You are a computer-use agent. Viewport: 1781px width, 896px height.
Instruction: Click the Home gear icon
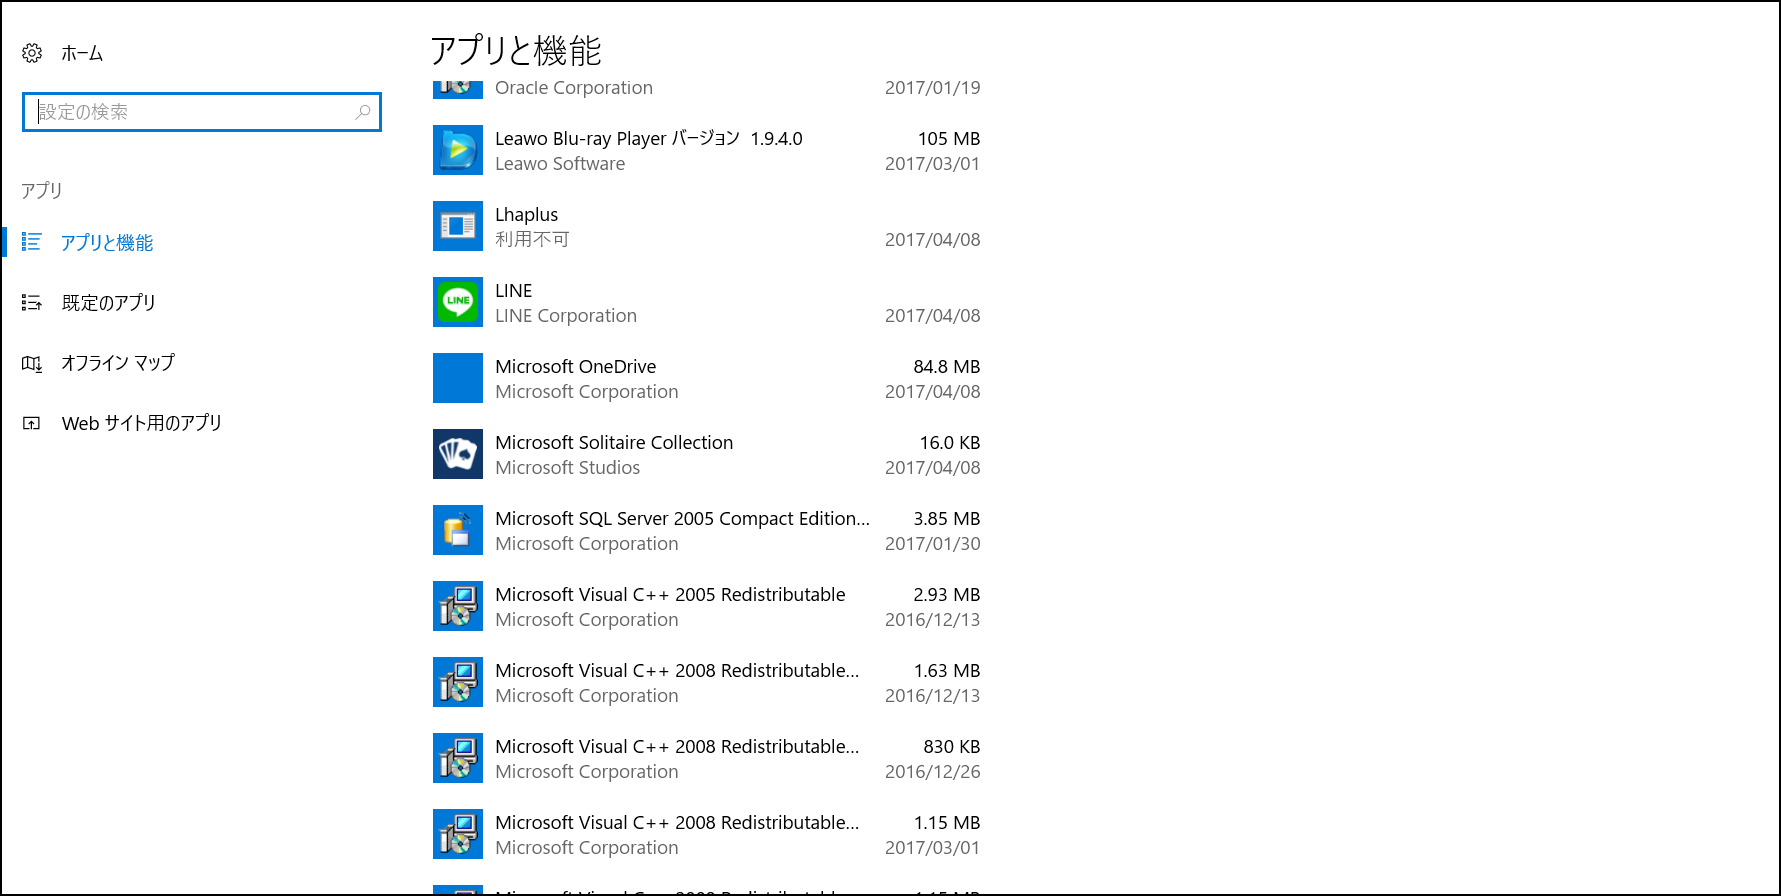[32, 53]
